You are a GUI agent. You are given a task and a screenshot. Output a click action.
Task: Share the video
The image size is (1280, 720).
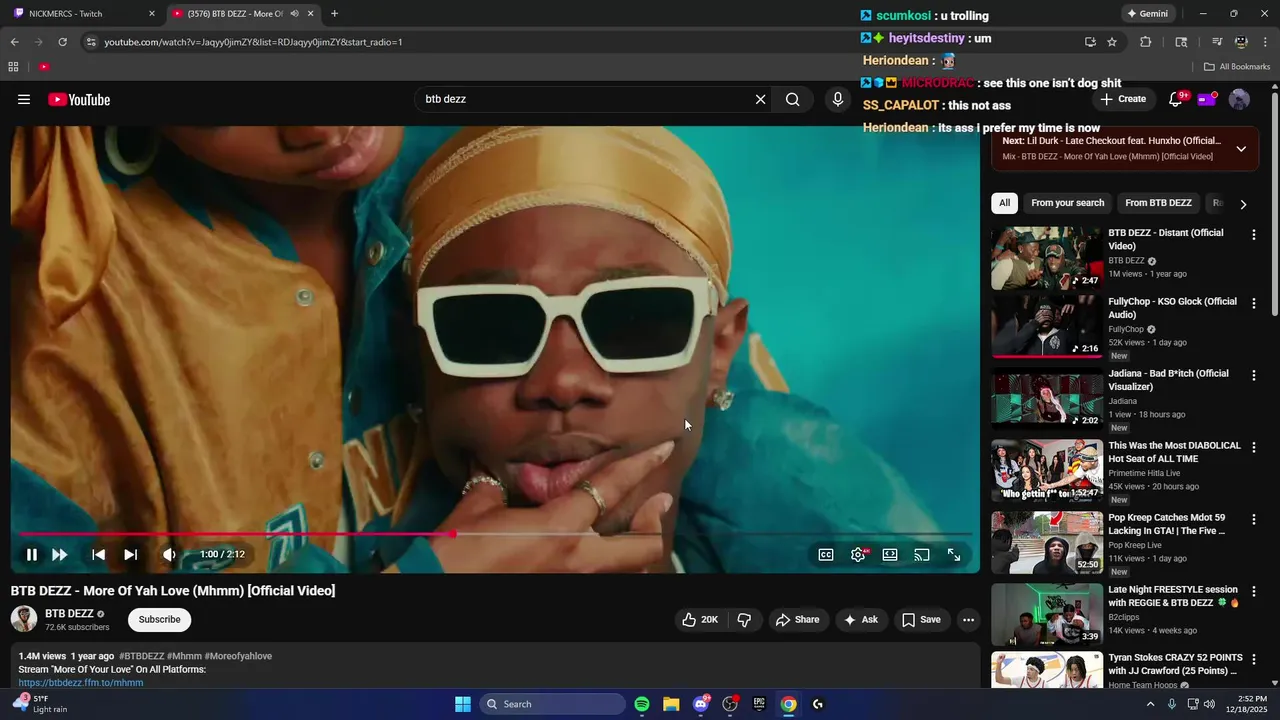tap(797, 620)
